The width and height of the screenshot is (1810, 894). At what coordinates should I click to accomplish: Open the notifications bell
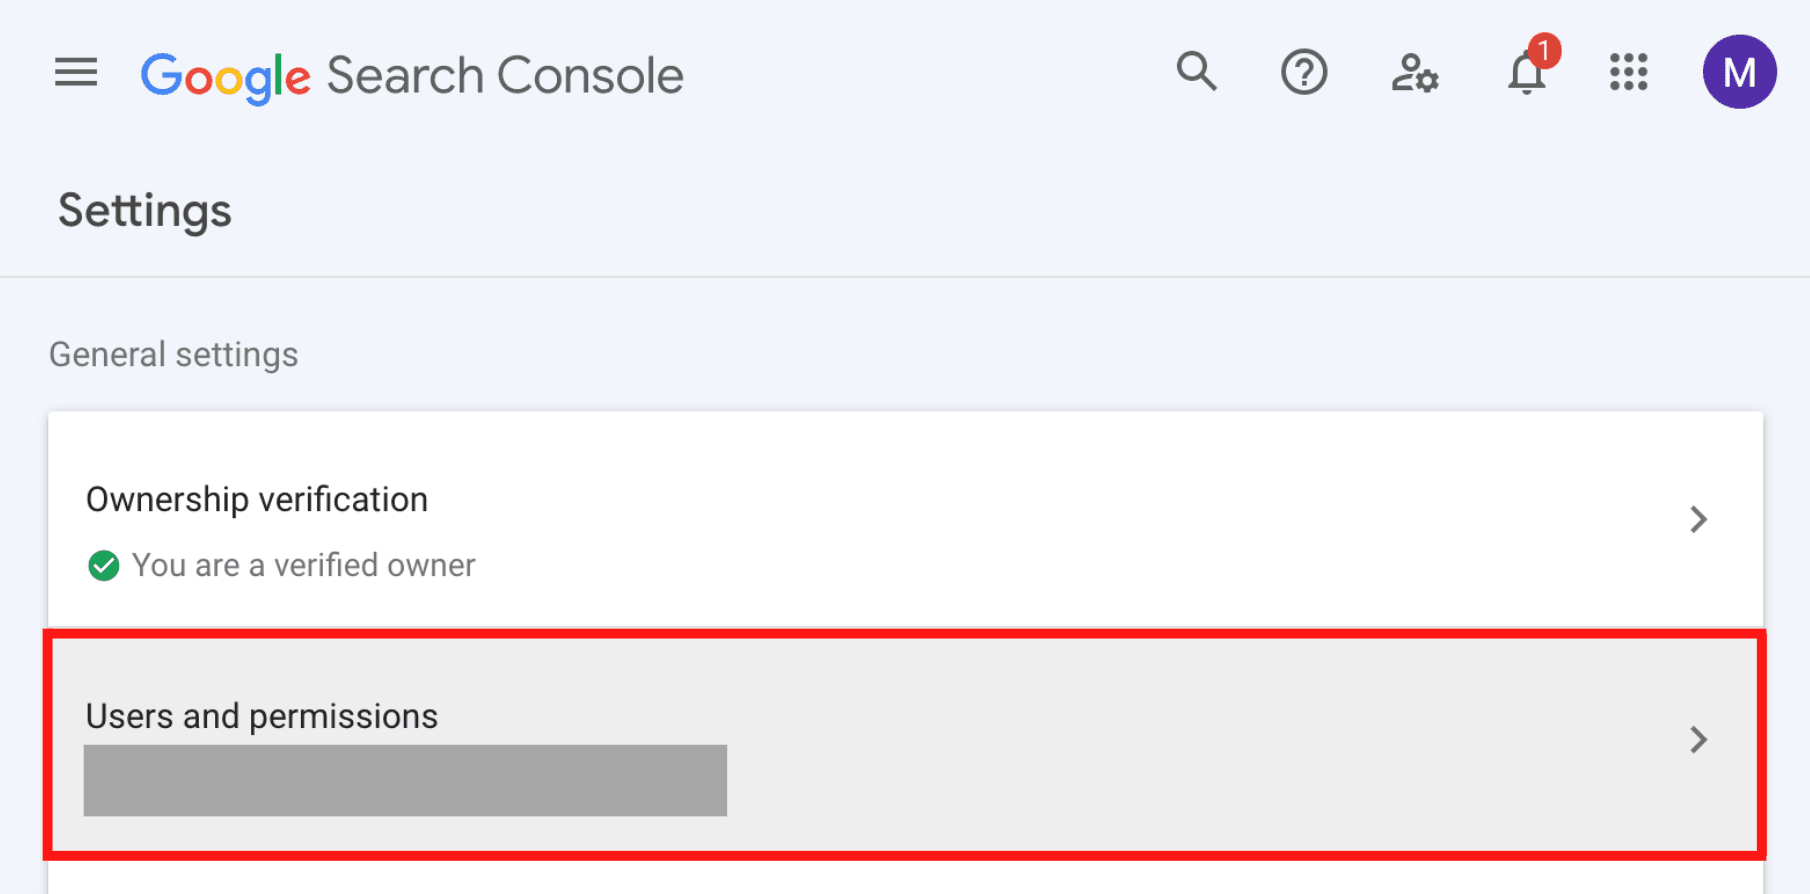click(x=1526, y=74)
